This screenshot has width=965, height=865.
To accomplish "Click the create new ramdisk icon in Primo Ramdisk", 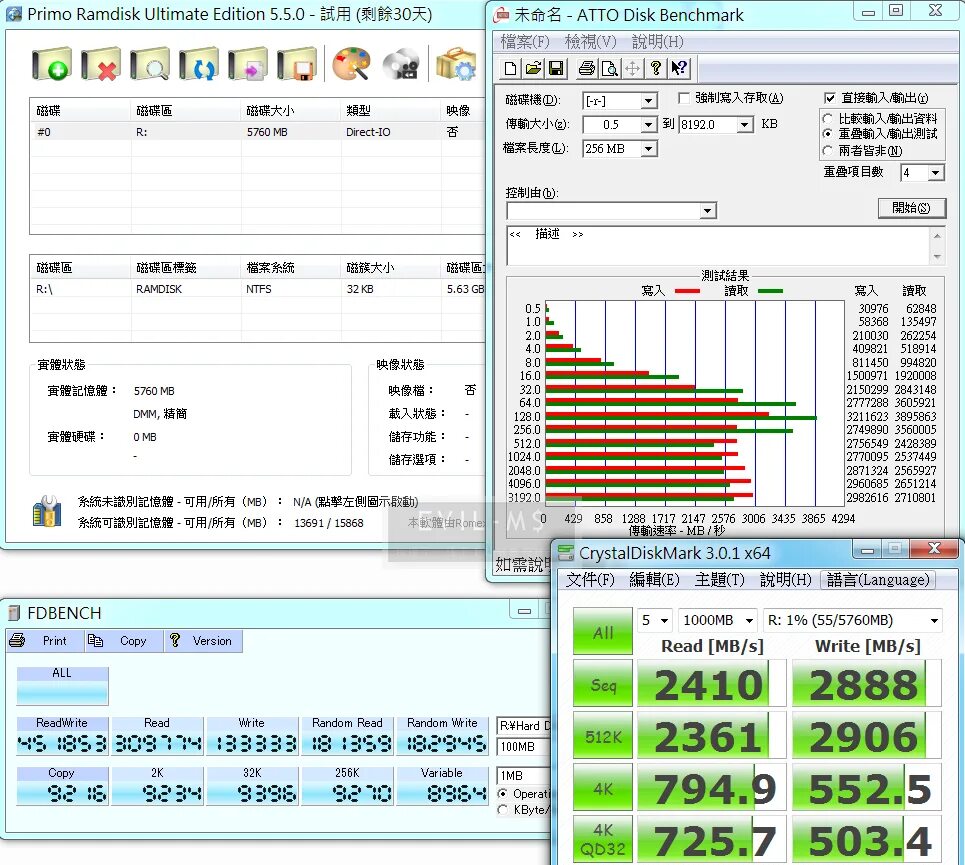I will tap(52, 64).
